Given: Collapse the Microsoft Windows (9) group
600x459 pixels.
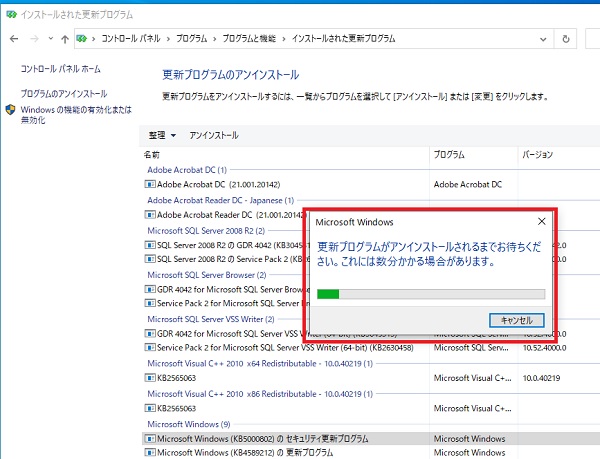Looking at the screenshot, I should (189, 424).
